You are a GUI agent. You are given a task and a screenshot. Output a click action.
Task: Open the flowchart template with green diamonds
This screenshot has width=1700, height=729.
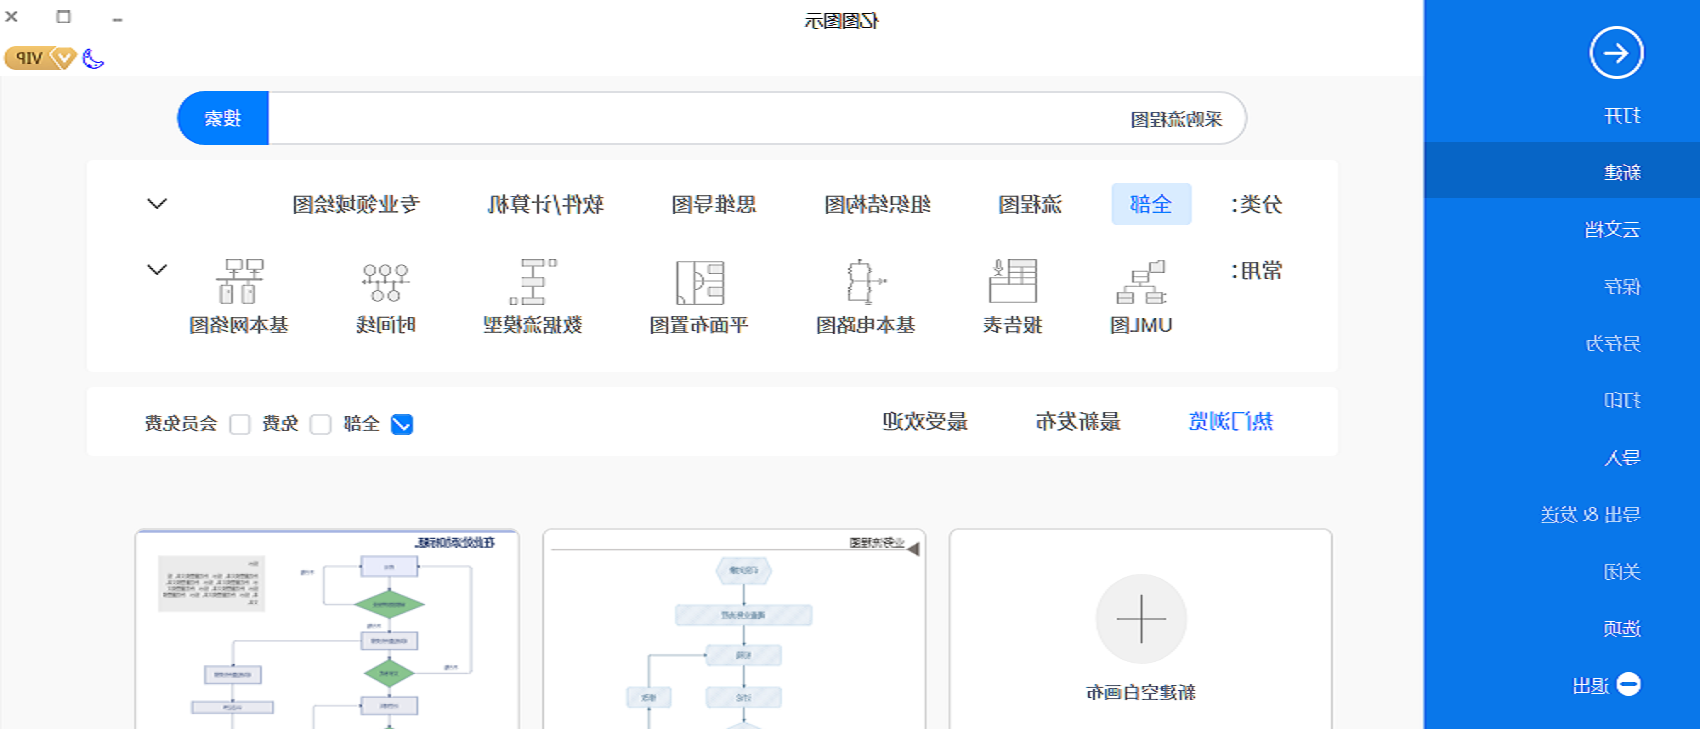click(327, 629)
